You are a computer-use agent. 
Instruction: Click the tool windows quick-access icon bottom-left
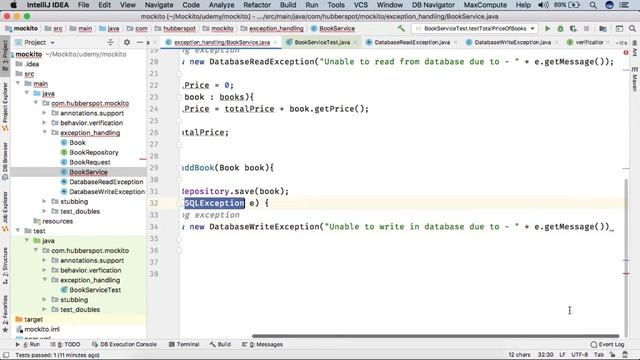pos(6,355)
